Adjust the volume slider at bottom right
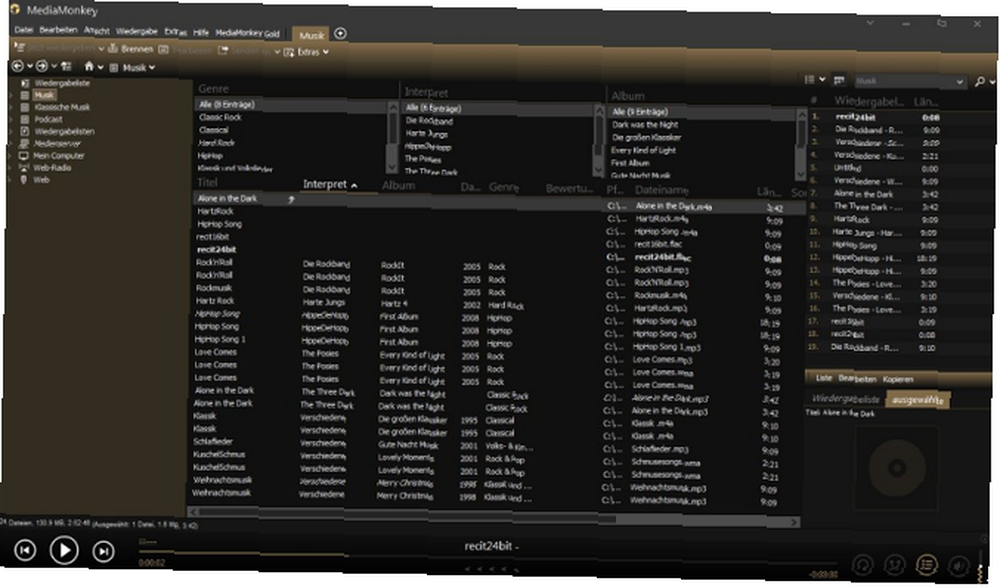1000x587 pixels. click(980, 565)
